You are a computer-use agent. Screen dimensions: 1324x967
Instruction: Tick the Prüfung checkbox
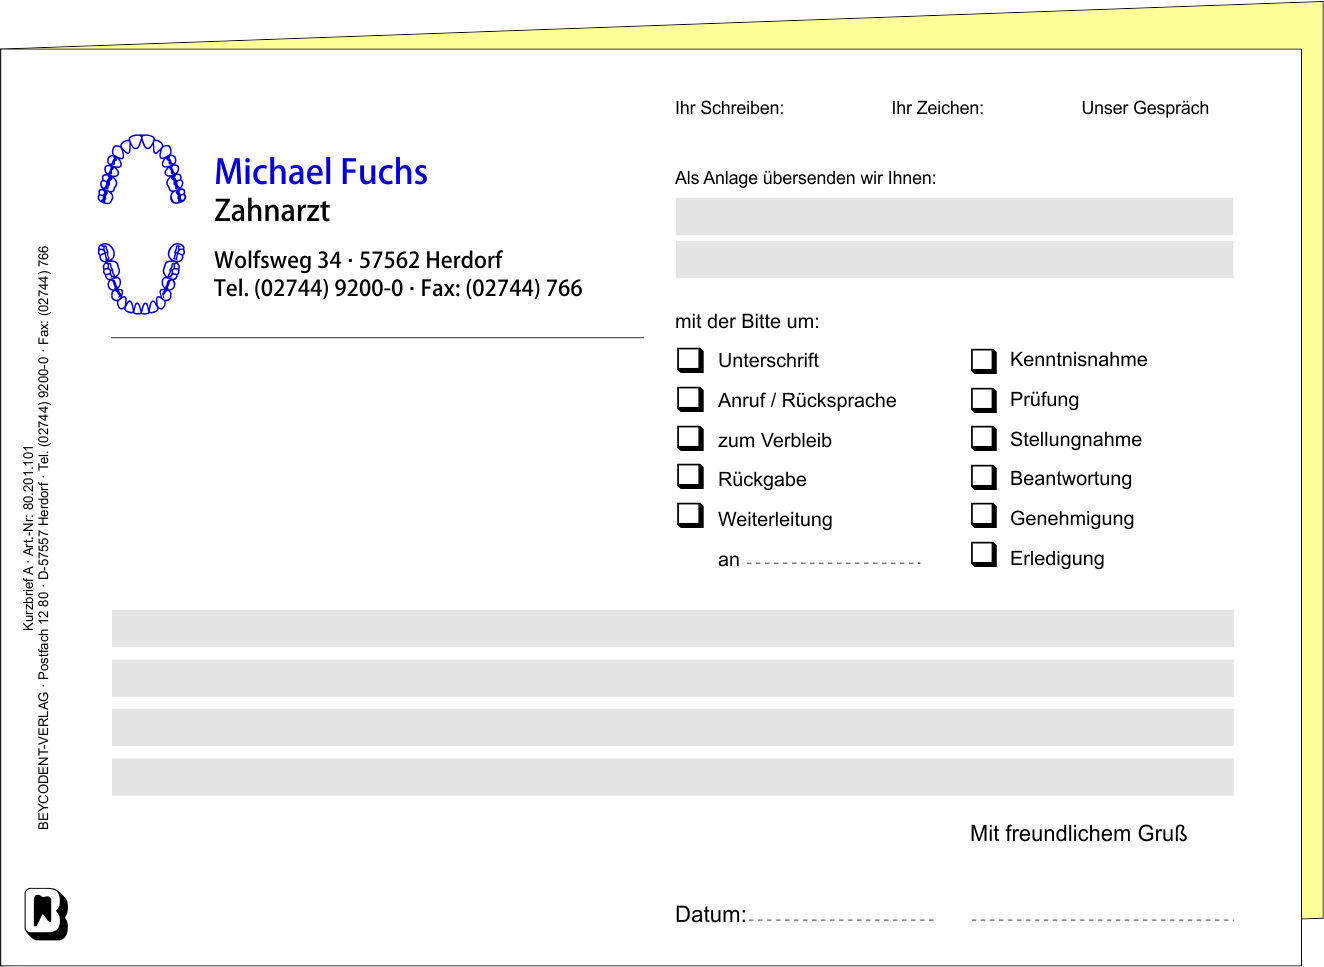984,400
